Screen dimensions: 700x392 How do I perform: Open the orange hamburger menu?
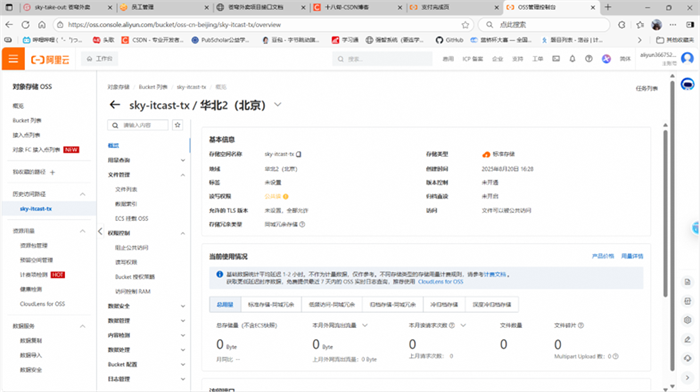[13, 59]
